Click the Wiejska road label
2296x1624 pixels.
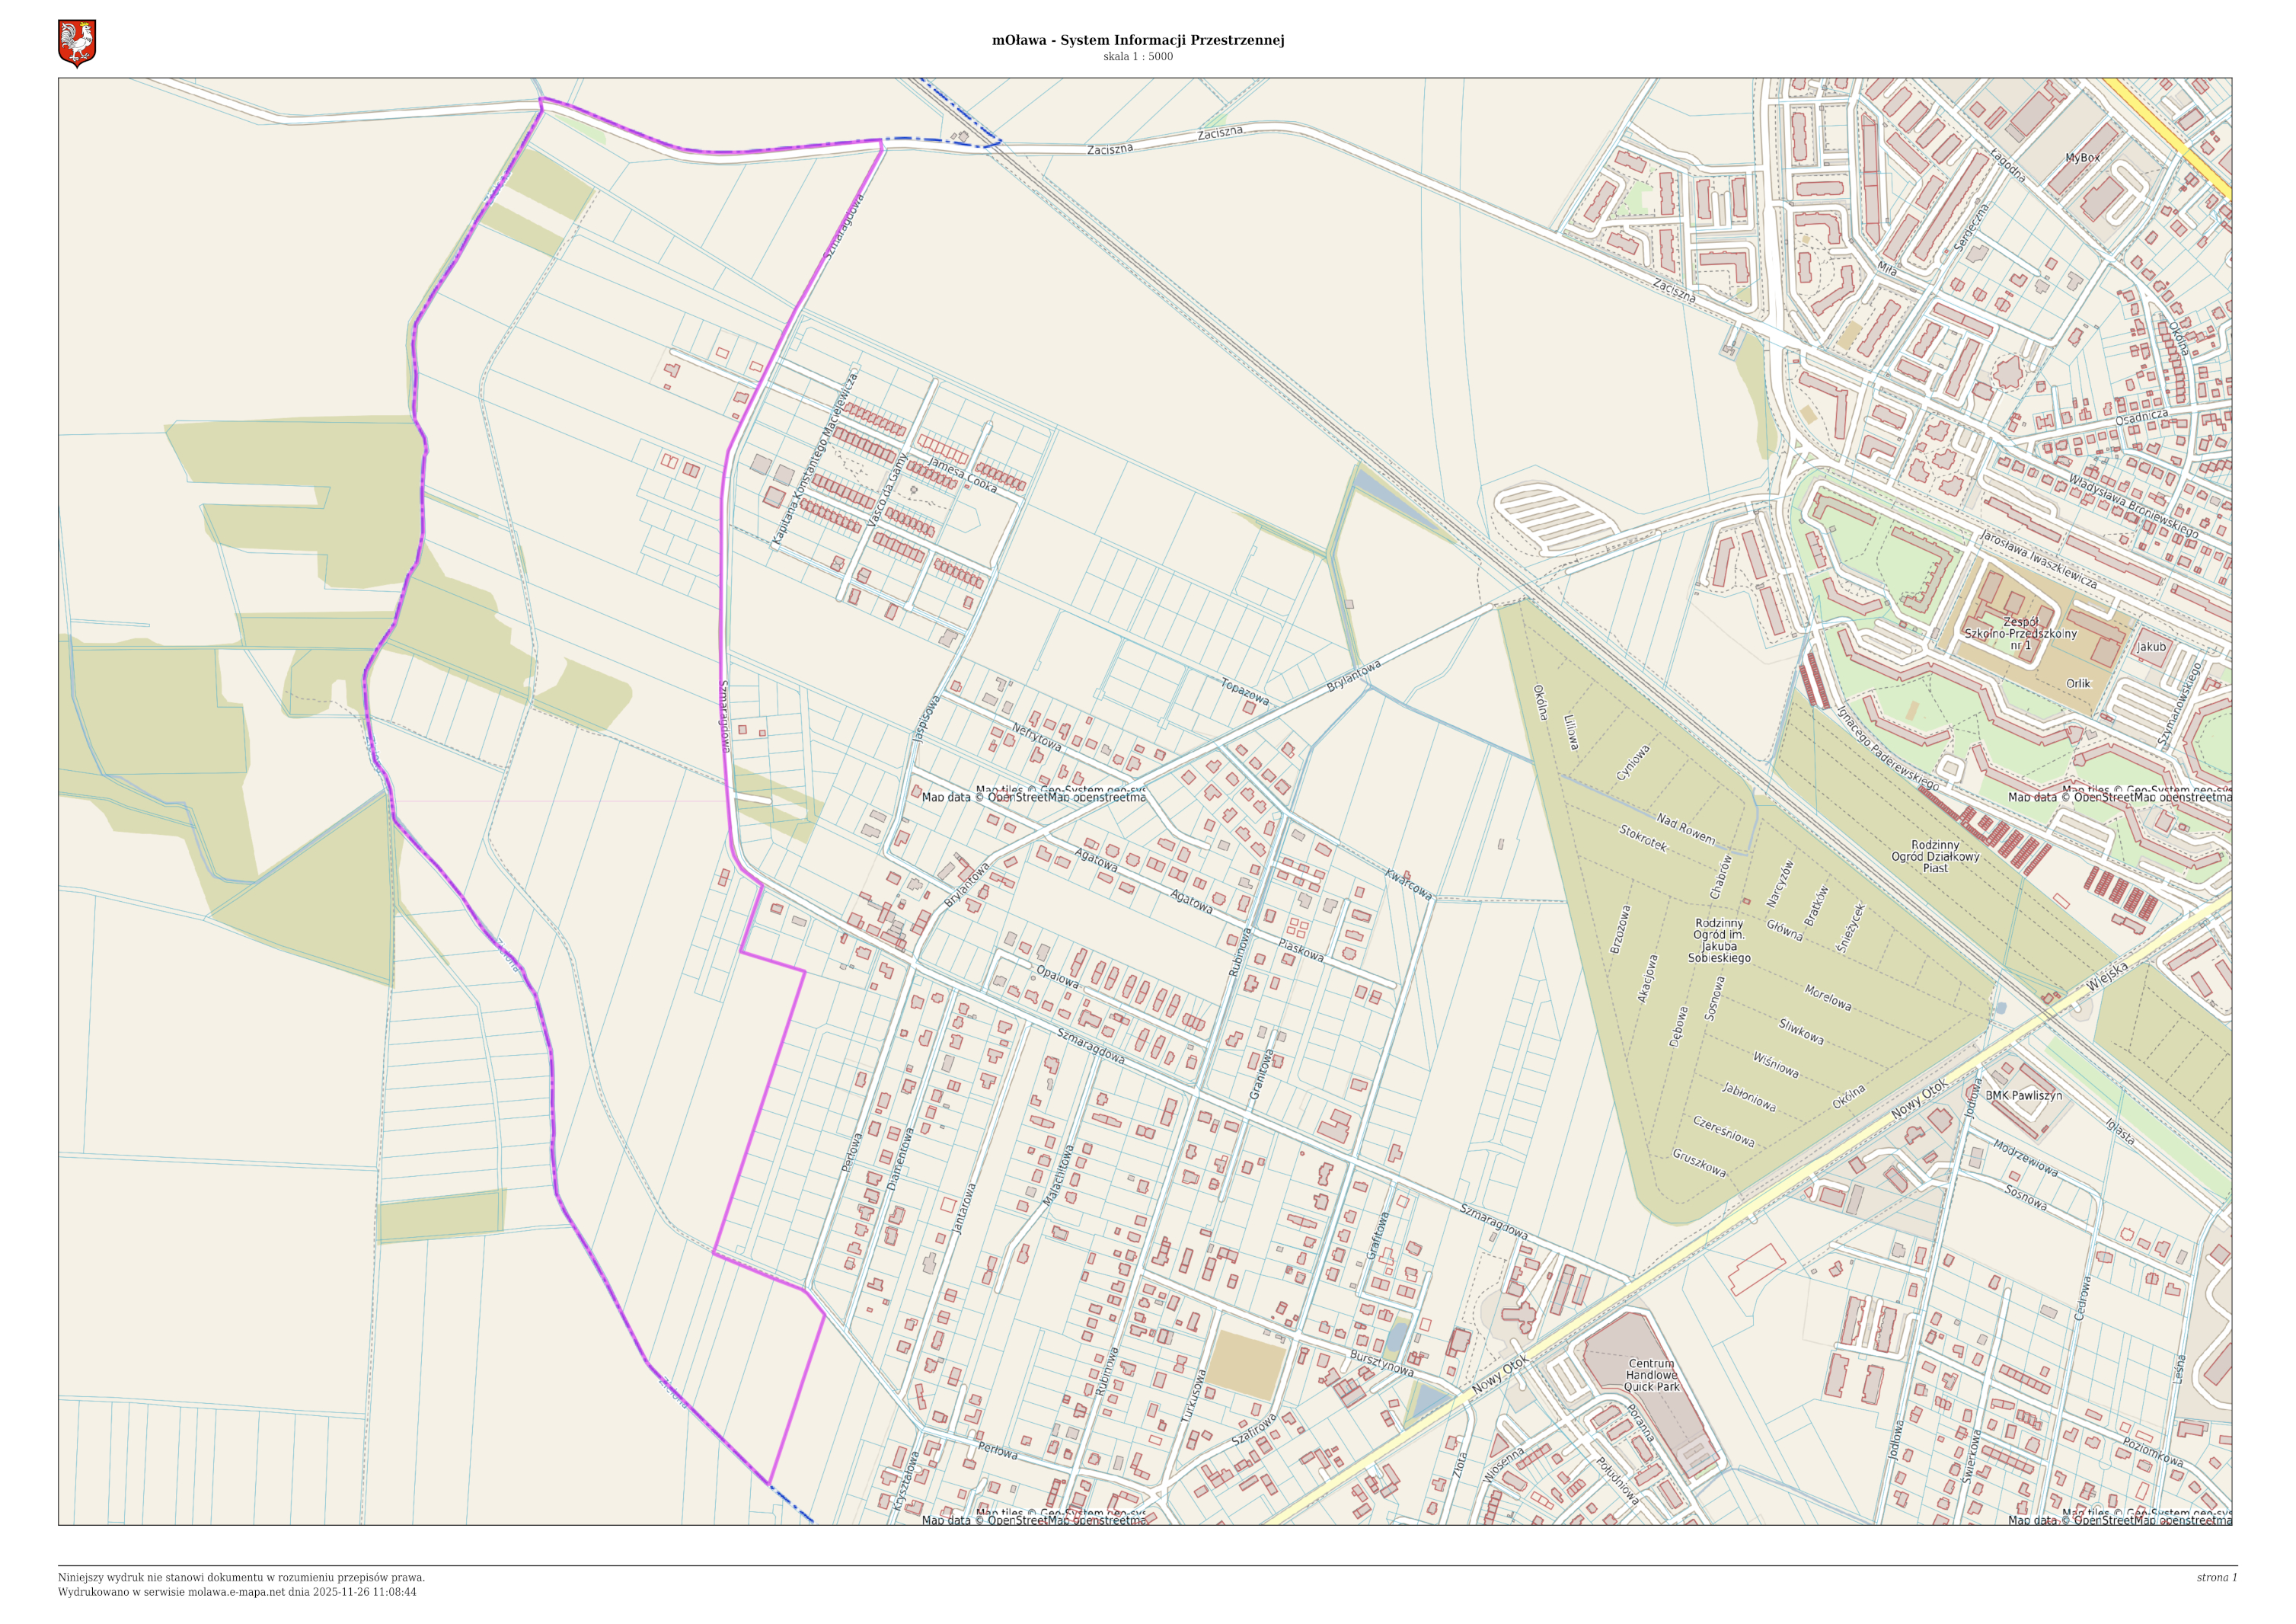click(2109, 976)
